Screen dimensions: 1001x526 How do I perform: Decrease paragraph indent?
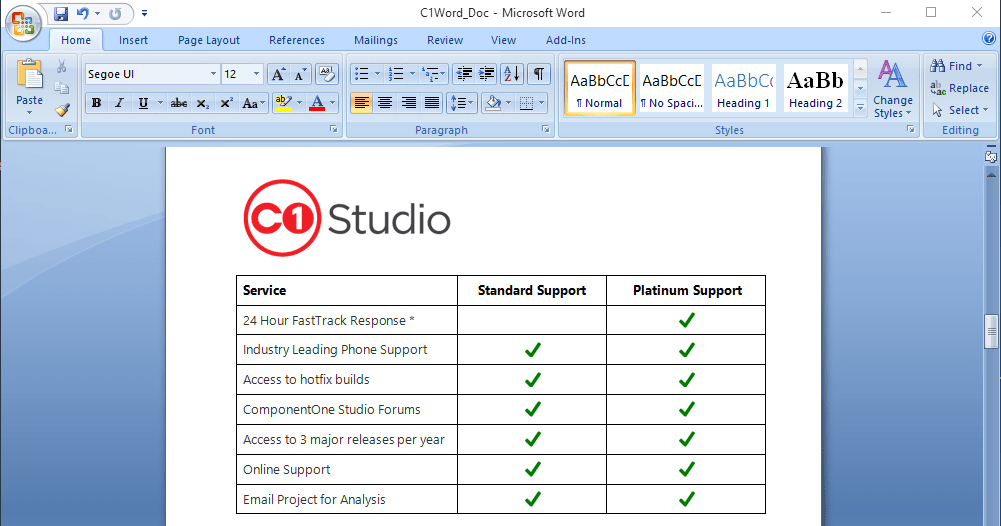464,74
